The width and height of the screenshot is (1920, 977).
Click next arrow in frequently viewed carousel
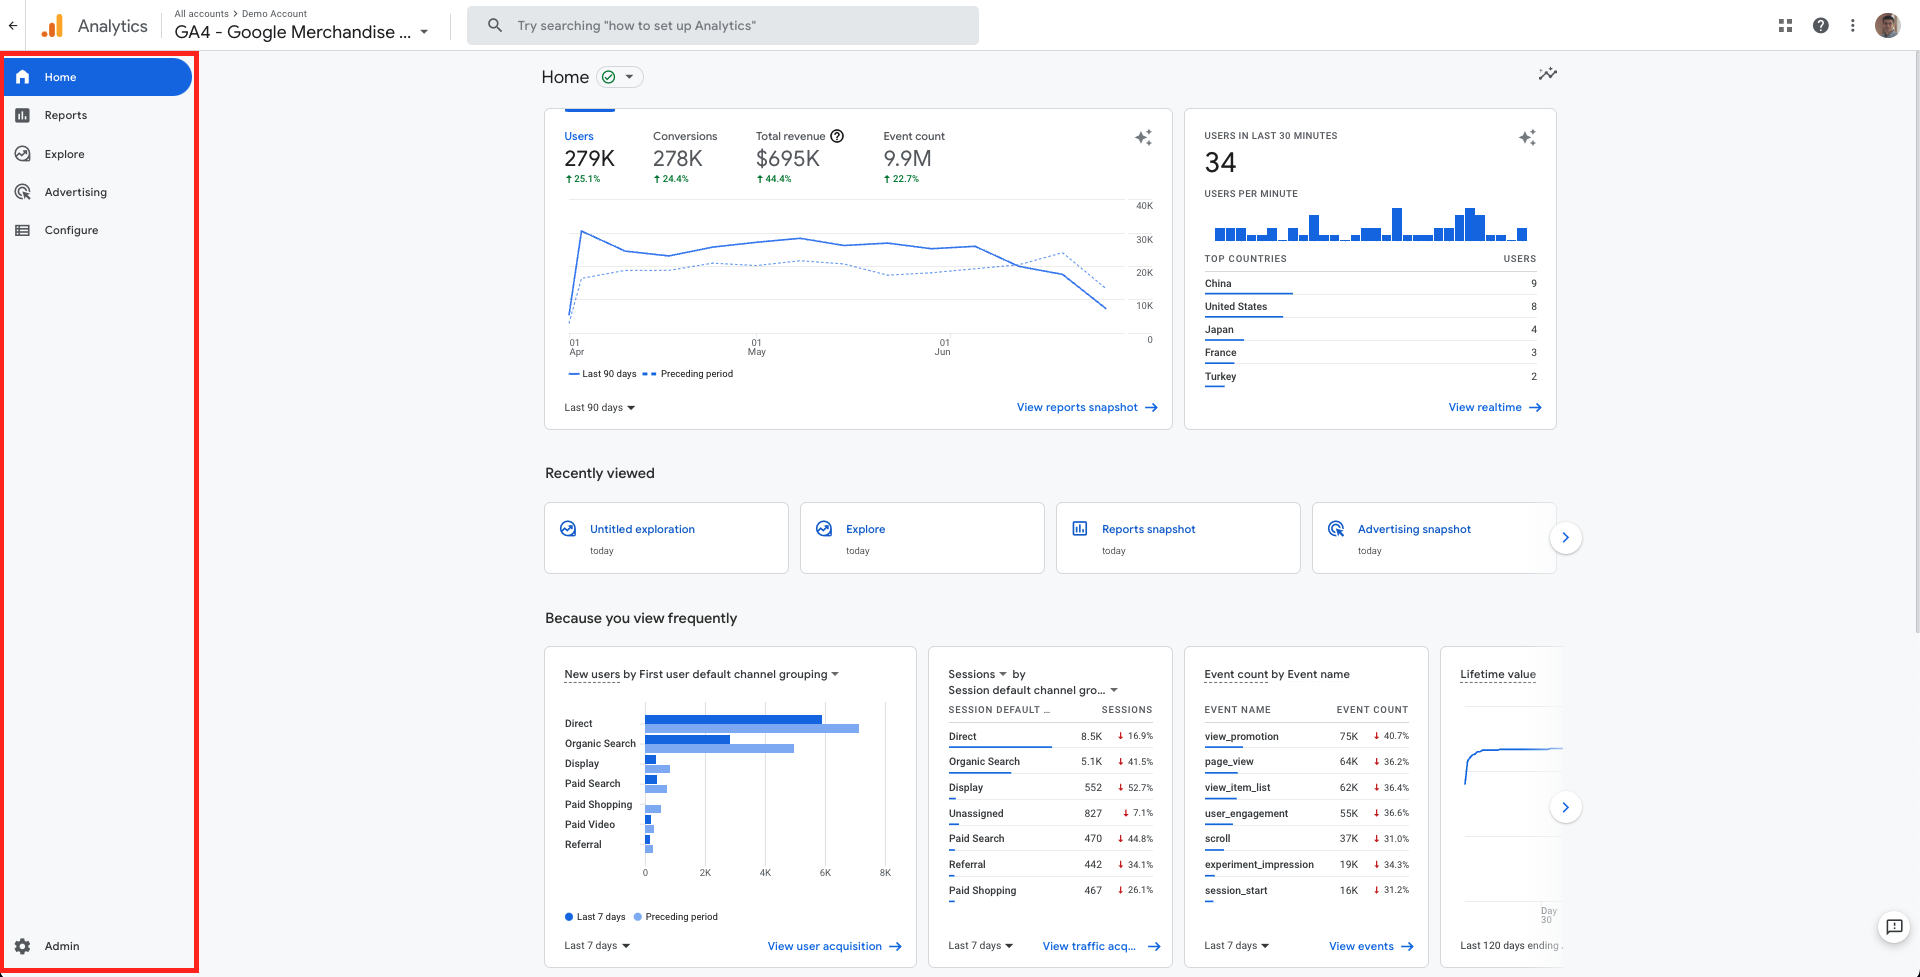(1565, 807)
